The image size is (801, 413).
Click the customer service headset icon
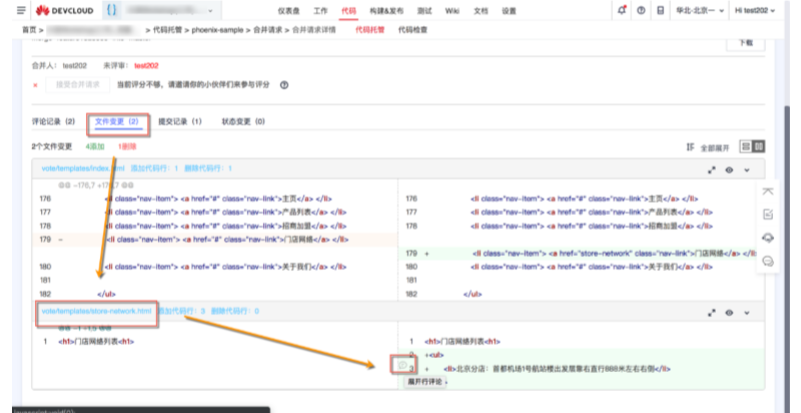tap(768, 238)
